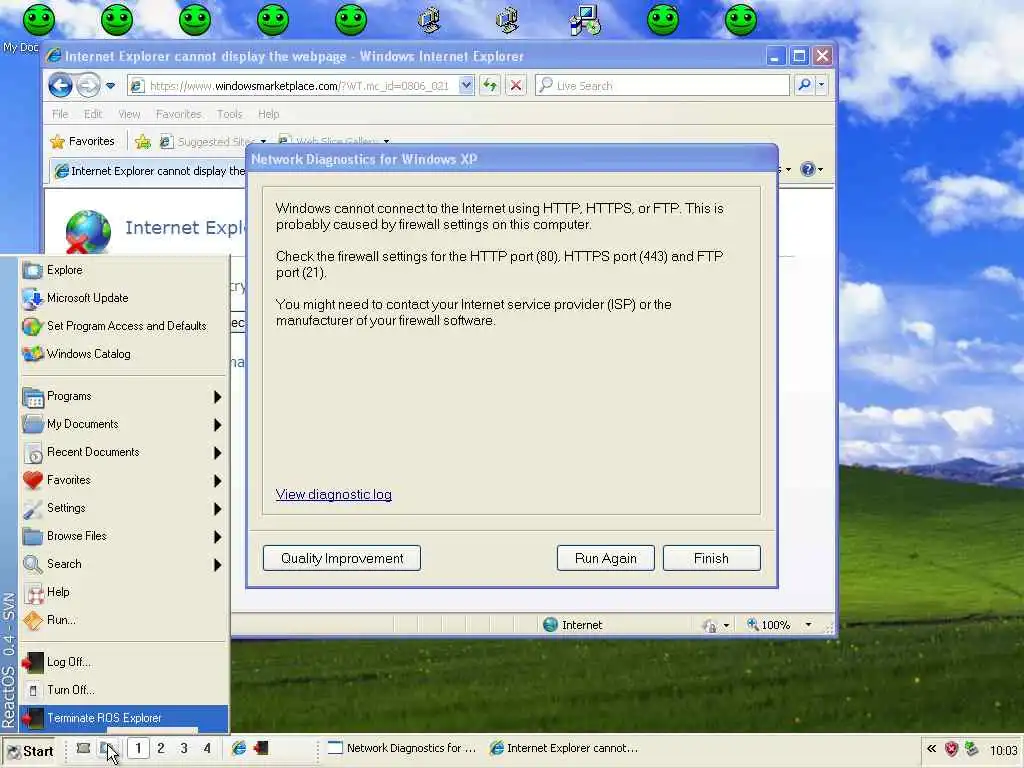Open Browse Files in the Start menu
This screenshot has height=768, width=1024.
pyautogui.click(x=124, y=536)
